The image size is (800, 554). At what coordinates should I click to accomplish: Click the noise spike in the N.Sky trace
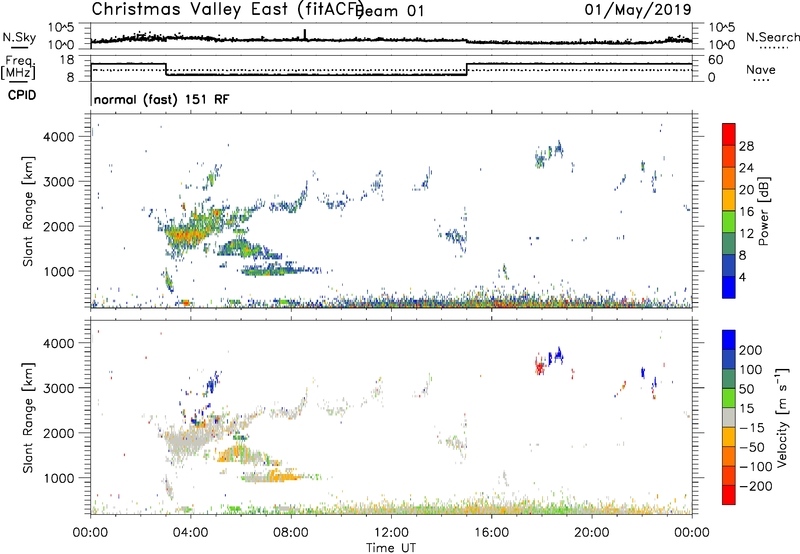[305, 34]
